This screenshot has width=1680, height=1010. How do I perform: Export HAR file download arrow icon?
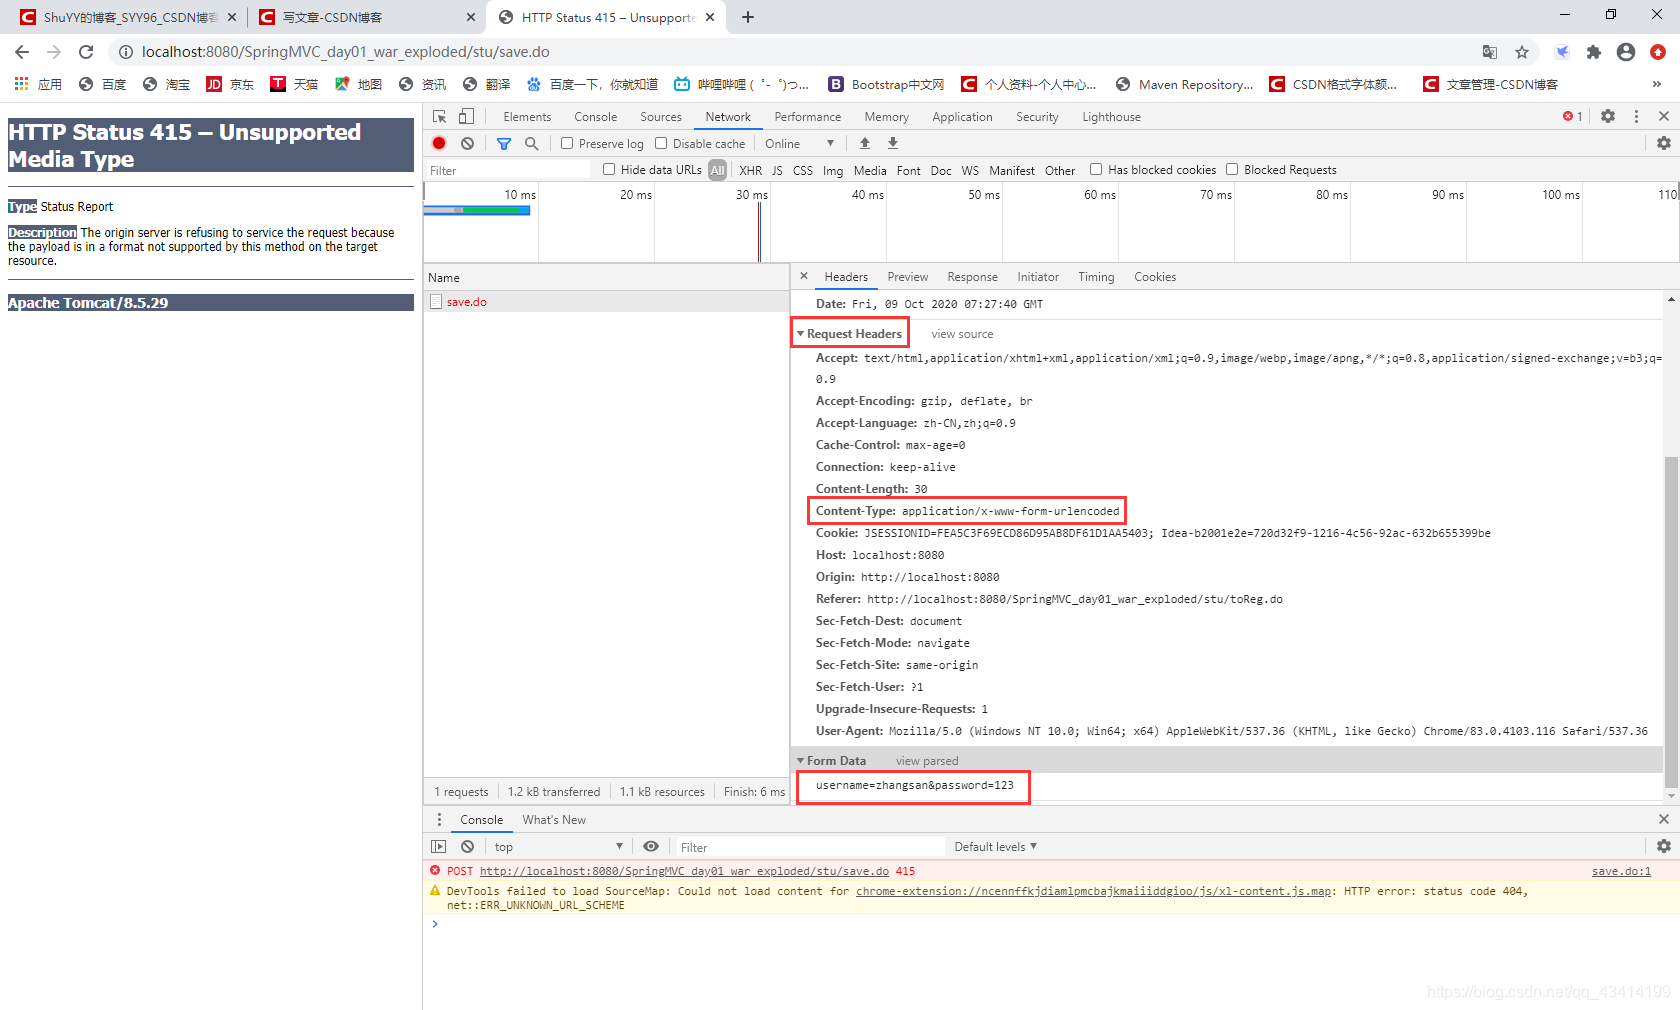tap(893, 144)
